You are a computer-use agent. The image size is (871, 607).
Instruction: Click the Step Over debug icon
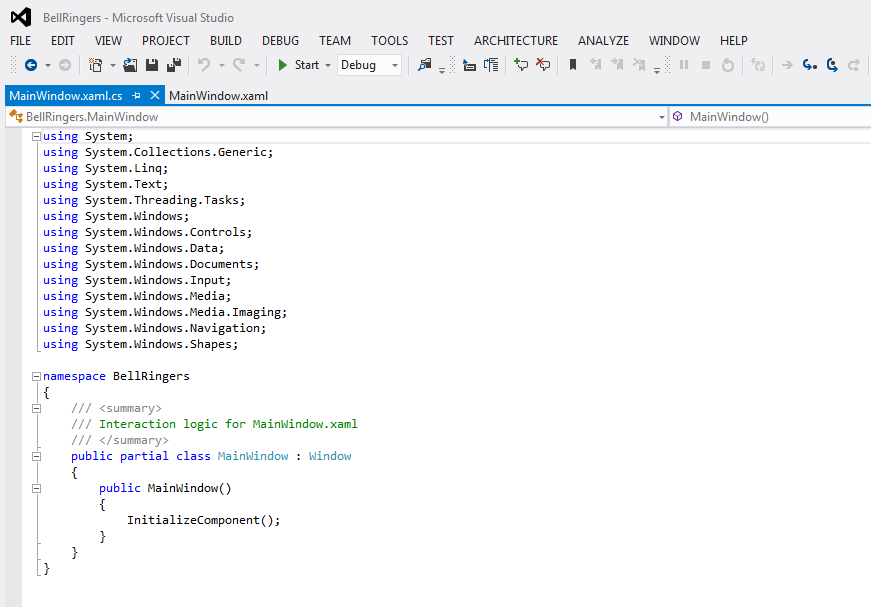832,65
